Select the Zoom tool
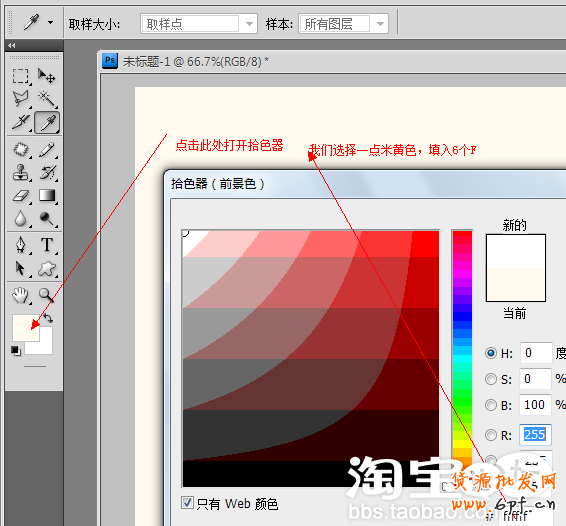The width and height of the screenshot is (566, 526). click(47, 295)
